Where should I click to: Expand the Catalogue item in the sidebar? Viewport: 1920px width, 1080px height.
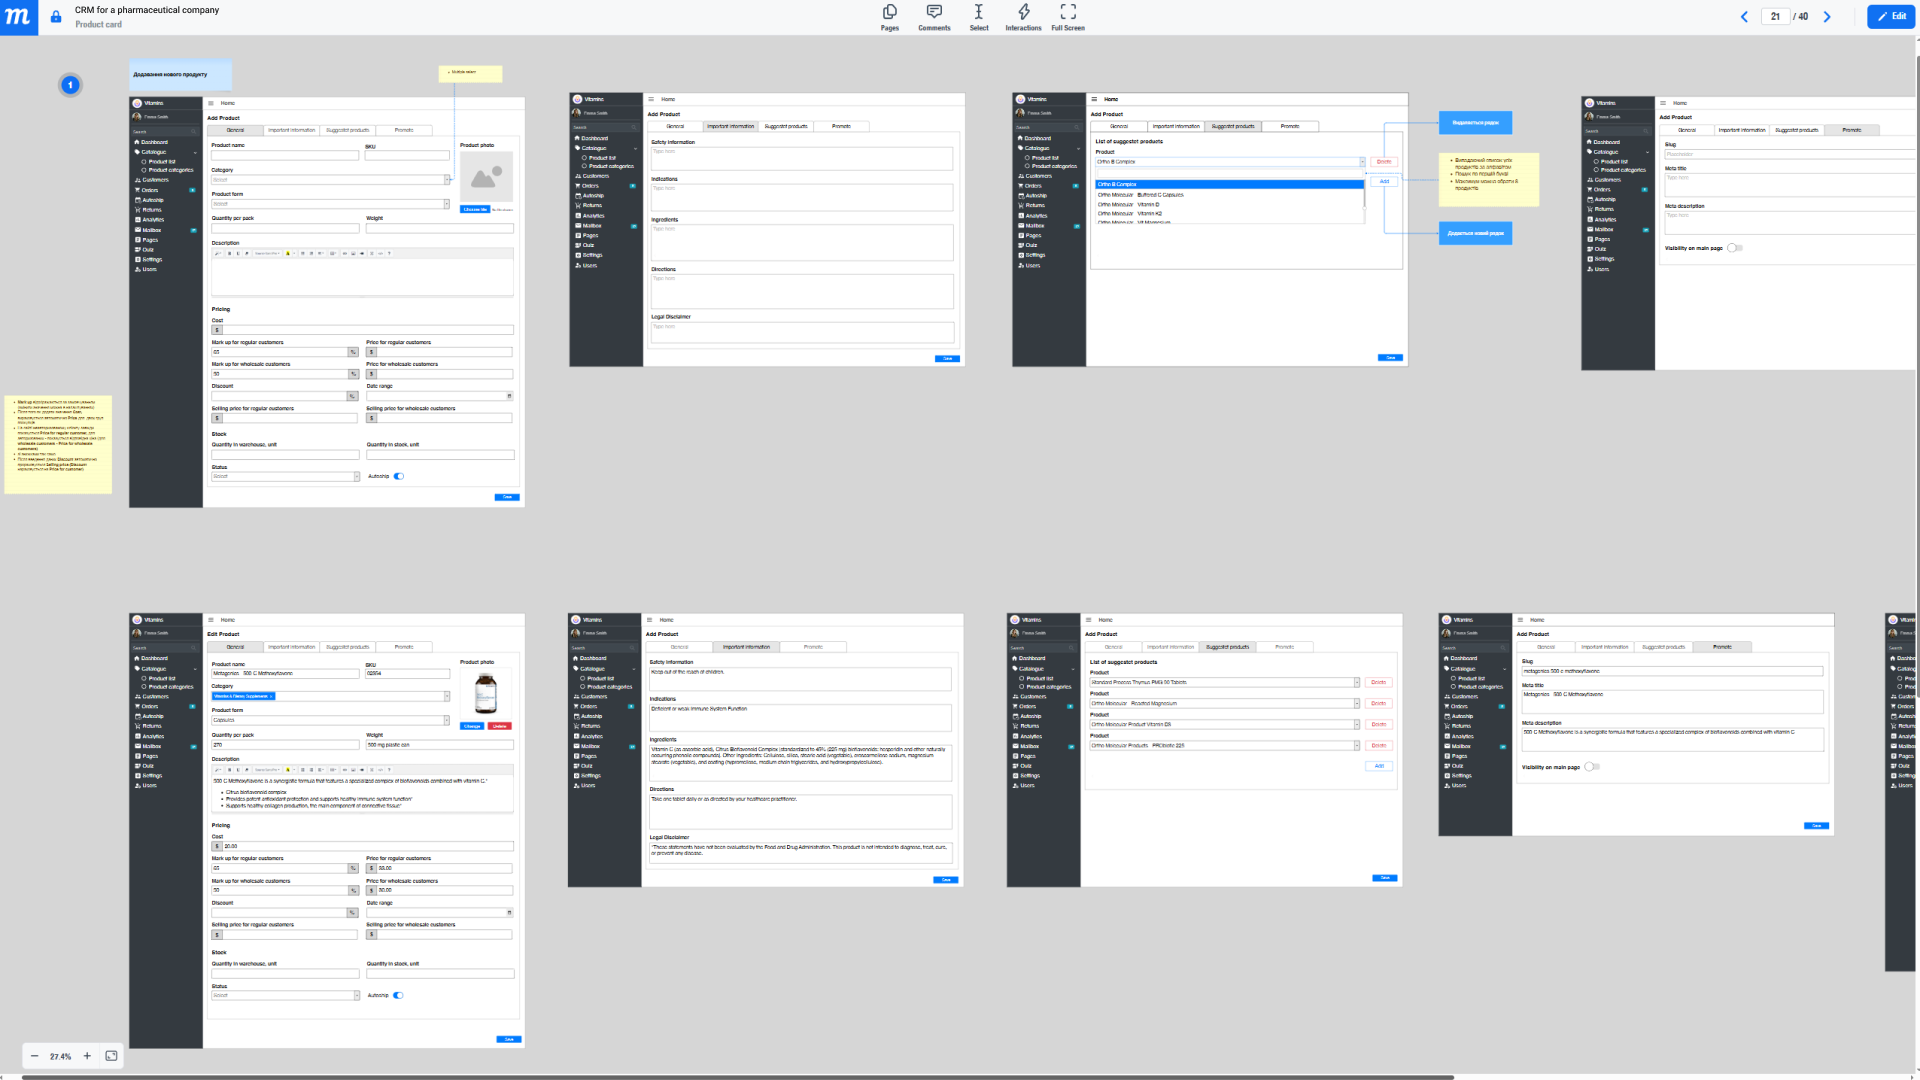pyautogui.click(x=152, y=152)
